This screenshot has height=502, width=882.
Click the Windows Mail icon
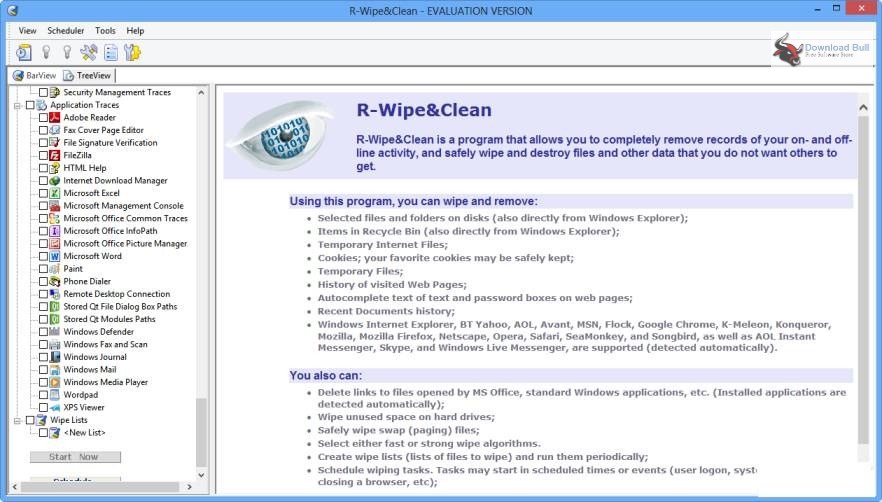pyautogui.click(x=55, y=370)
